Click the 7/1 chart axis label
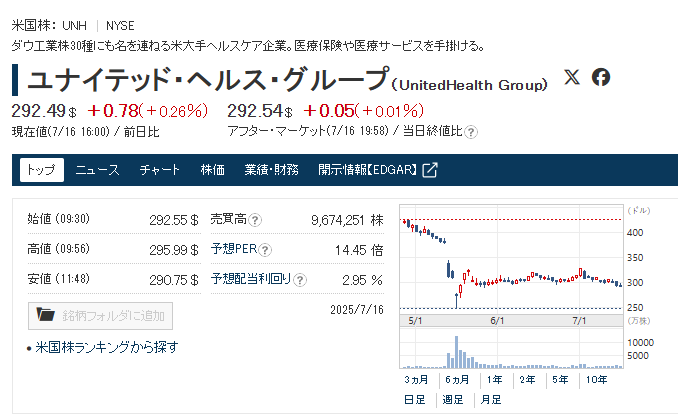The image size is (678, 414). point(579,321)
